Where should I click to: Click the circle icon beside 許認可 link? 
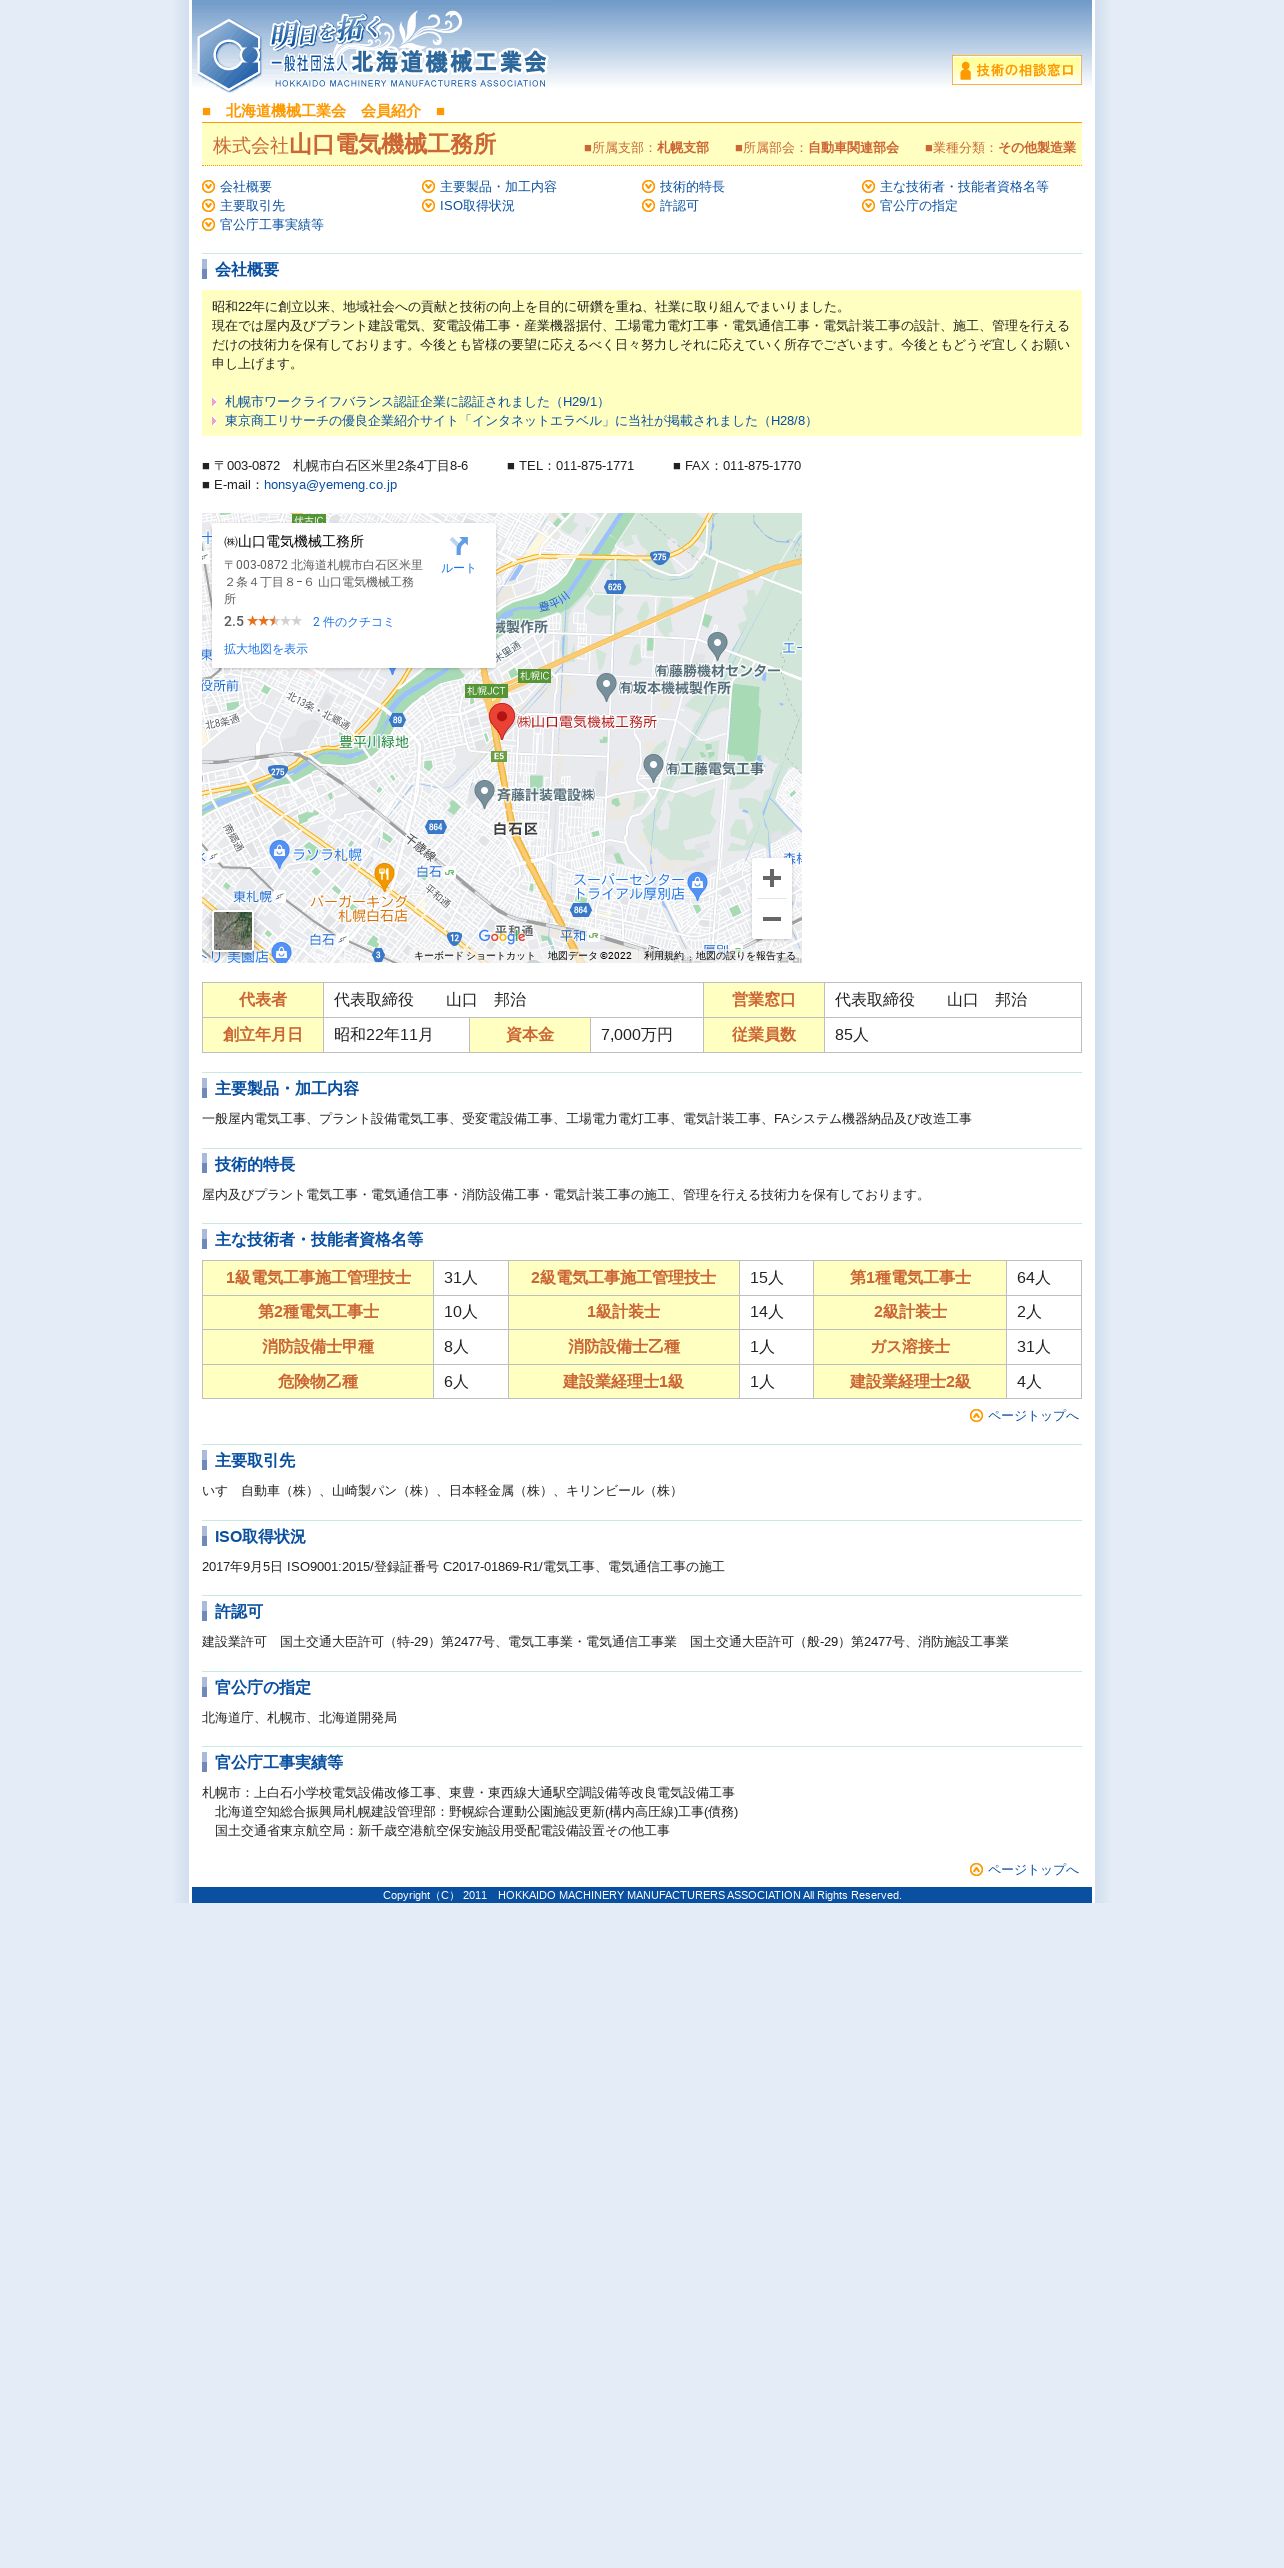[649, 206]
